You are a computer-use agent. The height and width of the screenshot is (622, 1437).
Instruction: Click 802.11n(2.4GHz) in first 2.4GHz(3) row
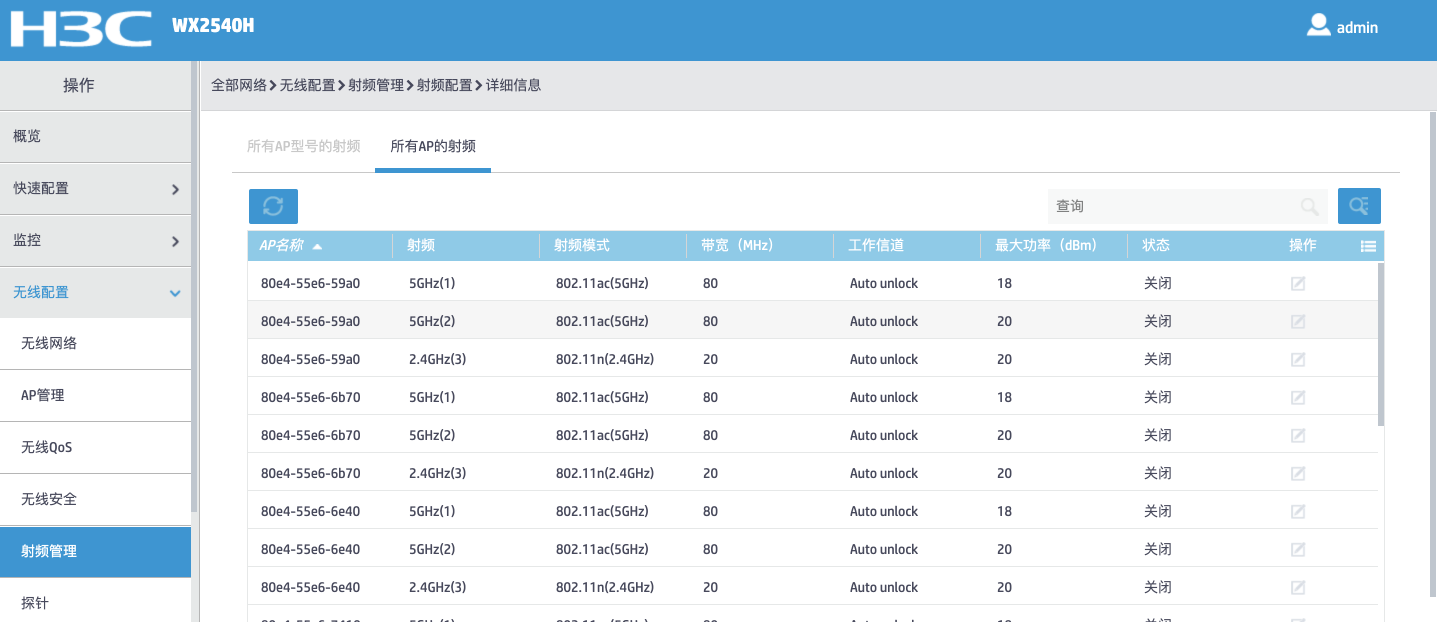coord(605,360)
